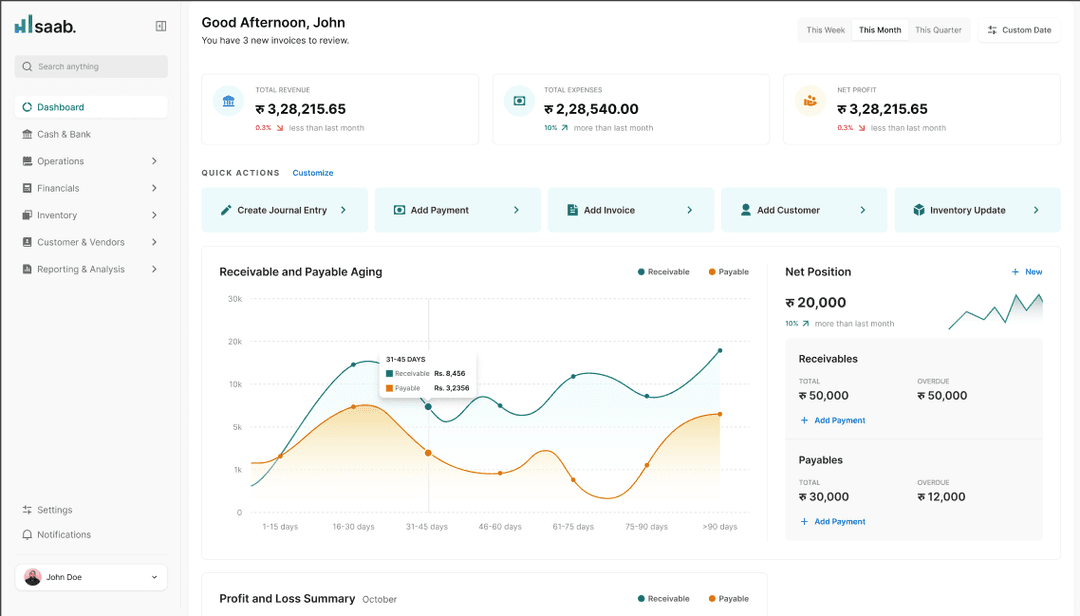Click the Customize link next to Quick Actions
This screenshot has height=616, width=1080.
(x=313, y=172)
